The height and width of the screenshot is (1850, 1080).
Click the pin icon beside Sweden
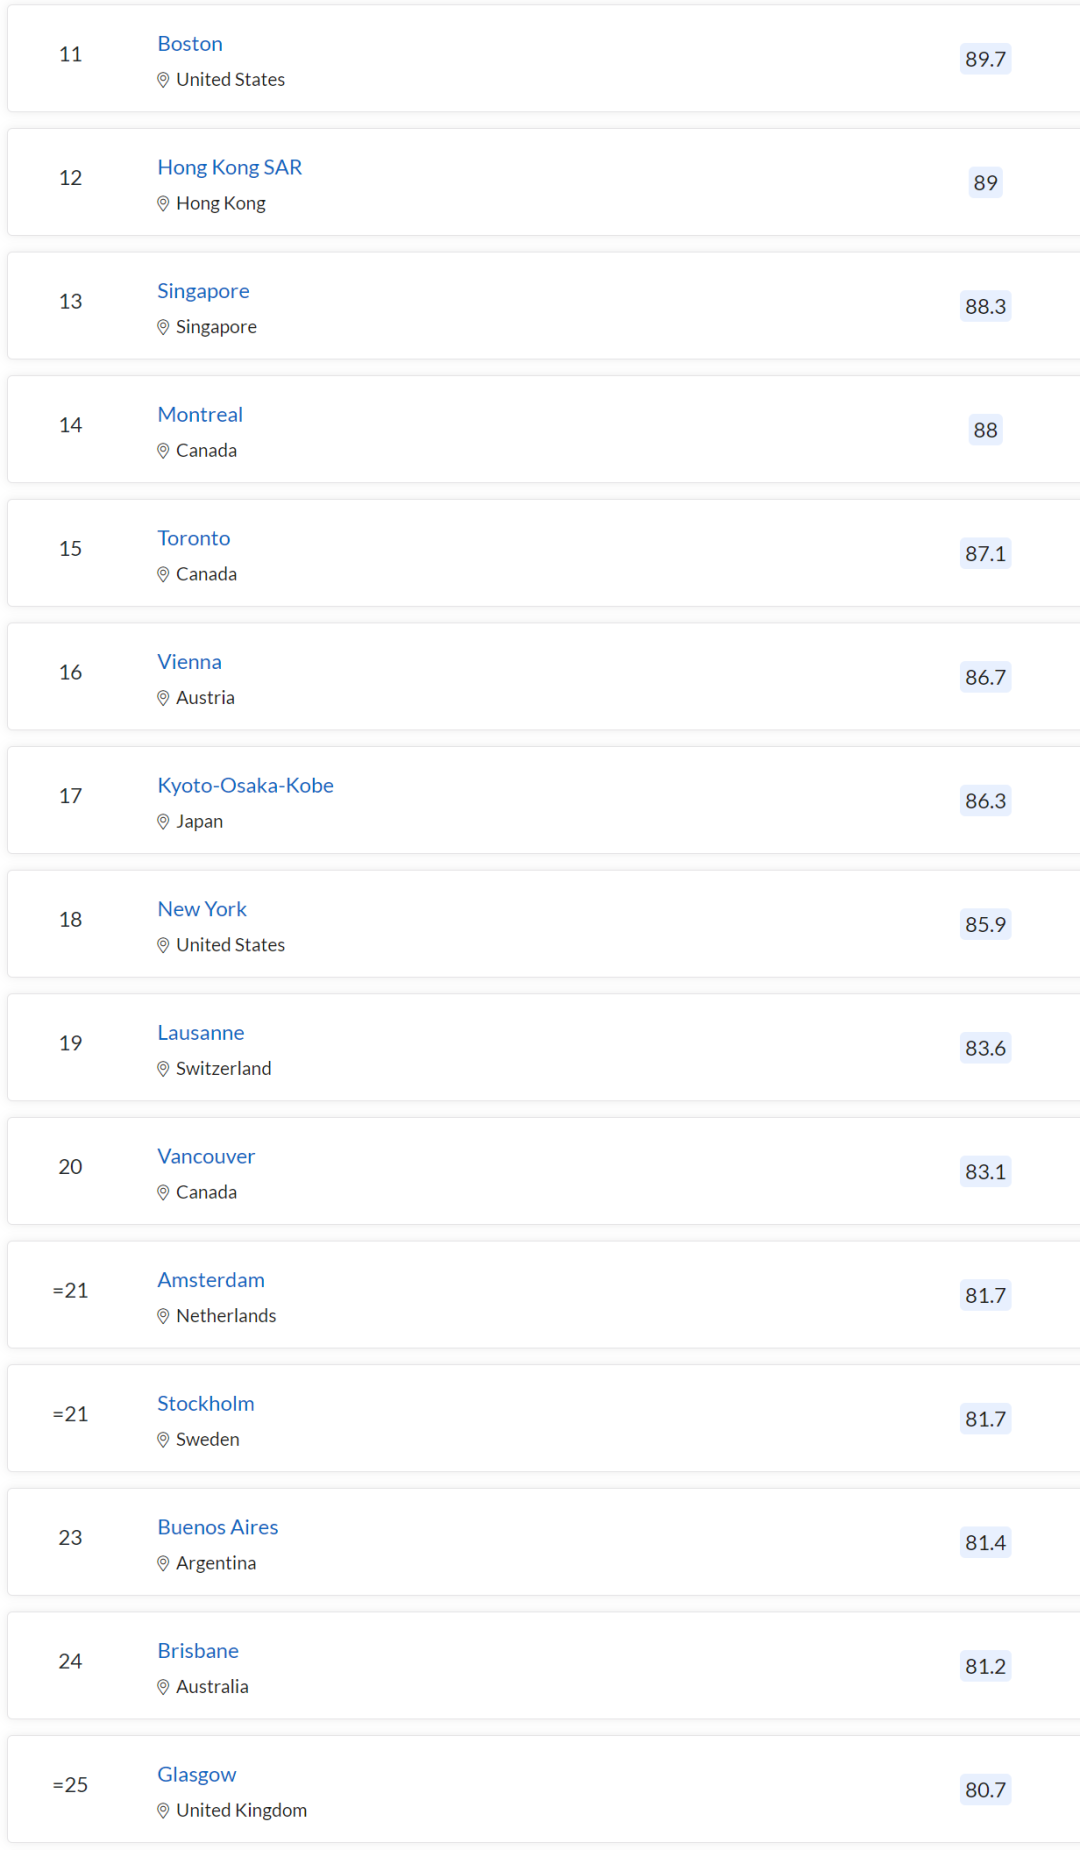tap(163, 1440)
